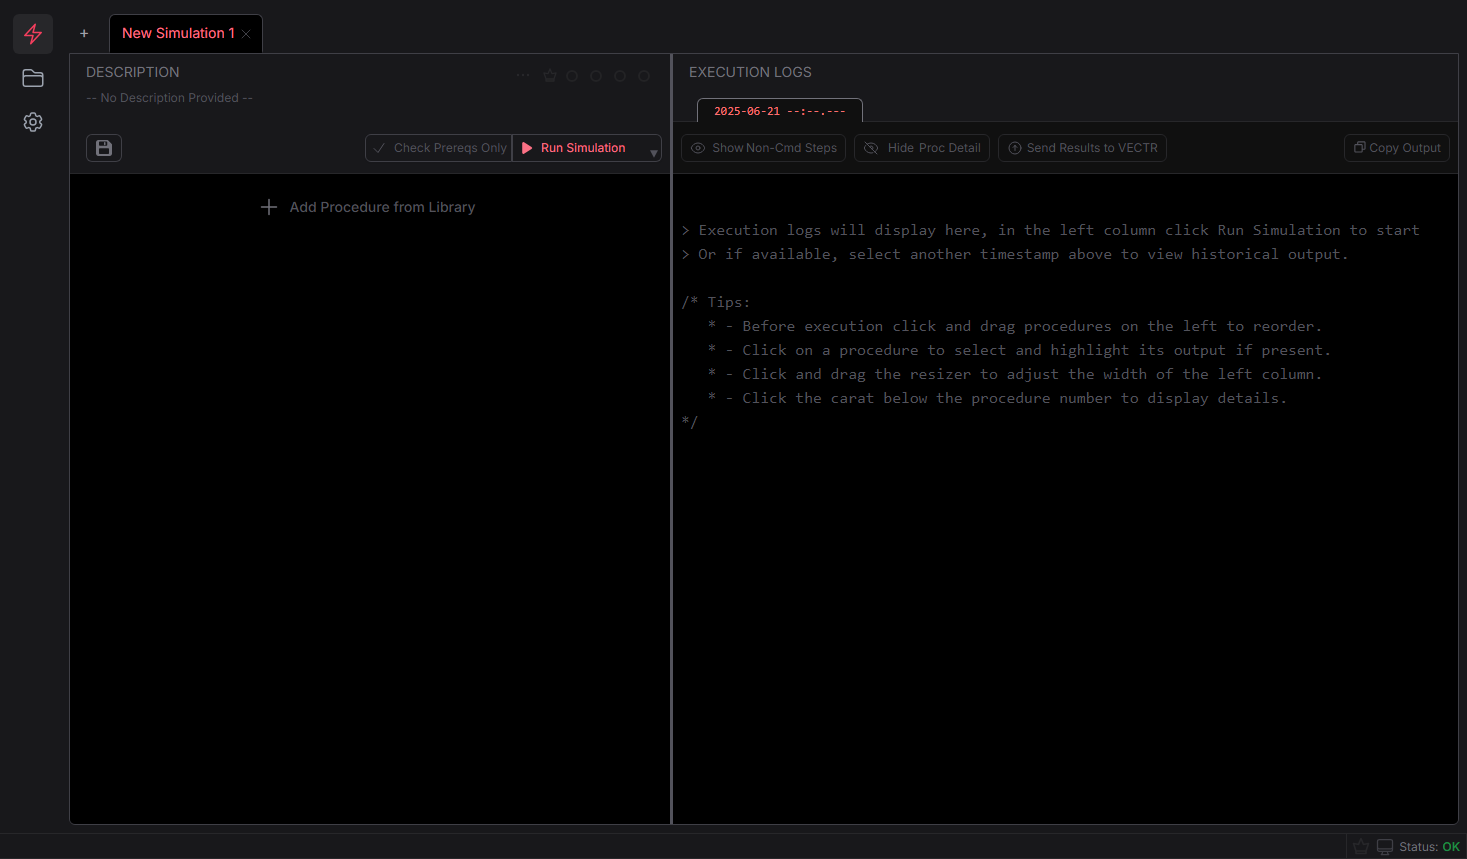
Task: Toggle Show Non-Cmd Steps eye button
Action: point(763,148)
